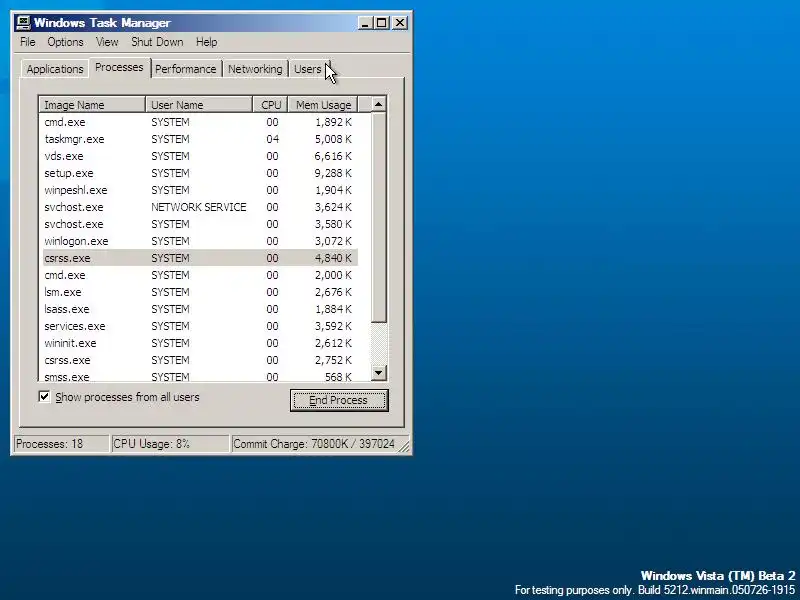
Task: Open the View menu
Action: pos(107,42)
